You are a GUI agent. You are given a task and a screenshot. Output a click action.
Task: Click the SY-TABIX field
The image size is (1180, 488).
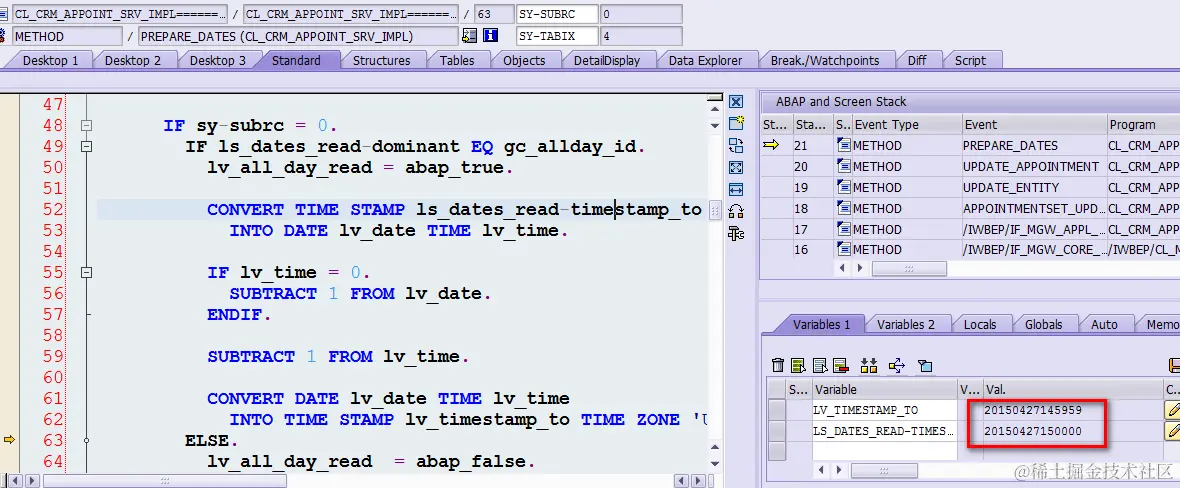coord(557,36)
